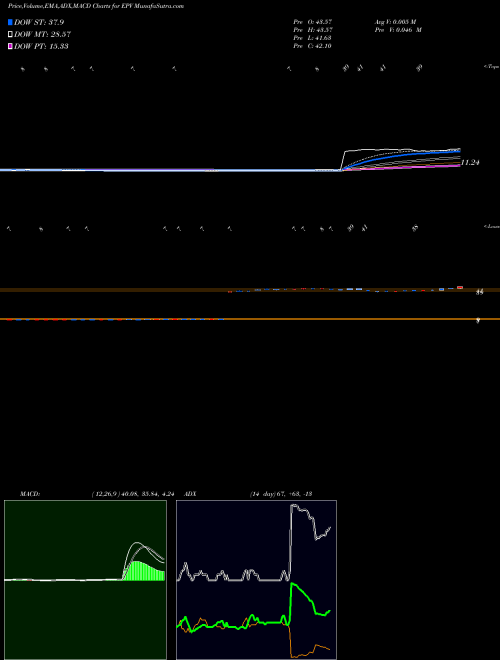Select the 'DOW MT: 28.57' legend label
500x660 pixels.
[42, 34]
